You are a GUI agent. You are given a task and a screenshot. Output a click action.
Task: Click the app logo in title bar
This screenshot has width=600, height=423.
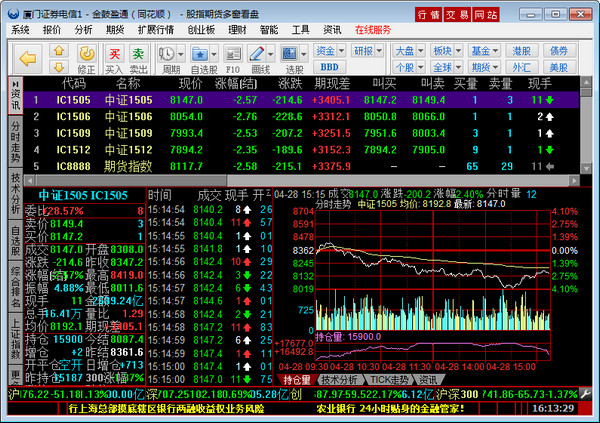[x=13, y=14]
